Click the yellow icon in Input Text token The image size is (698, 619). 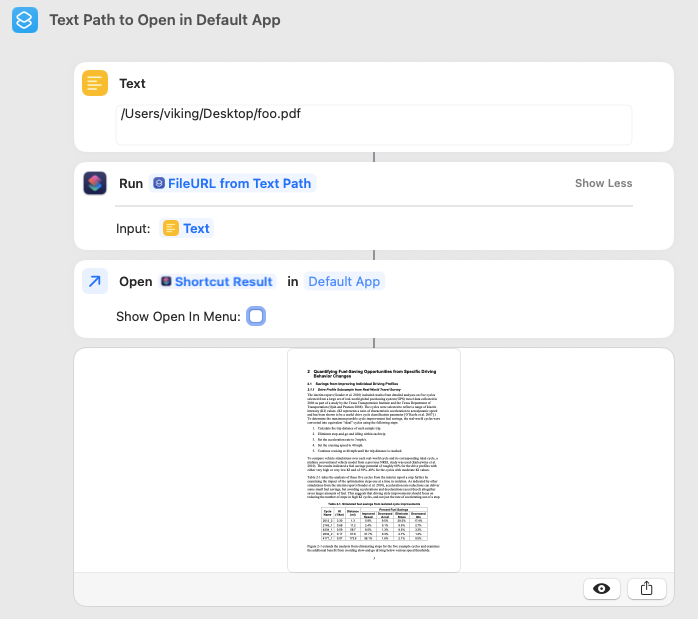tap(171, 228)
